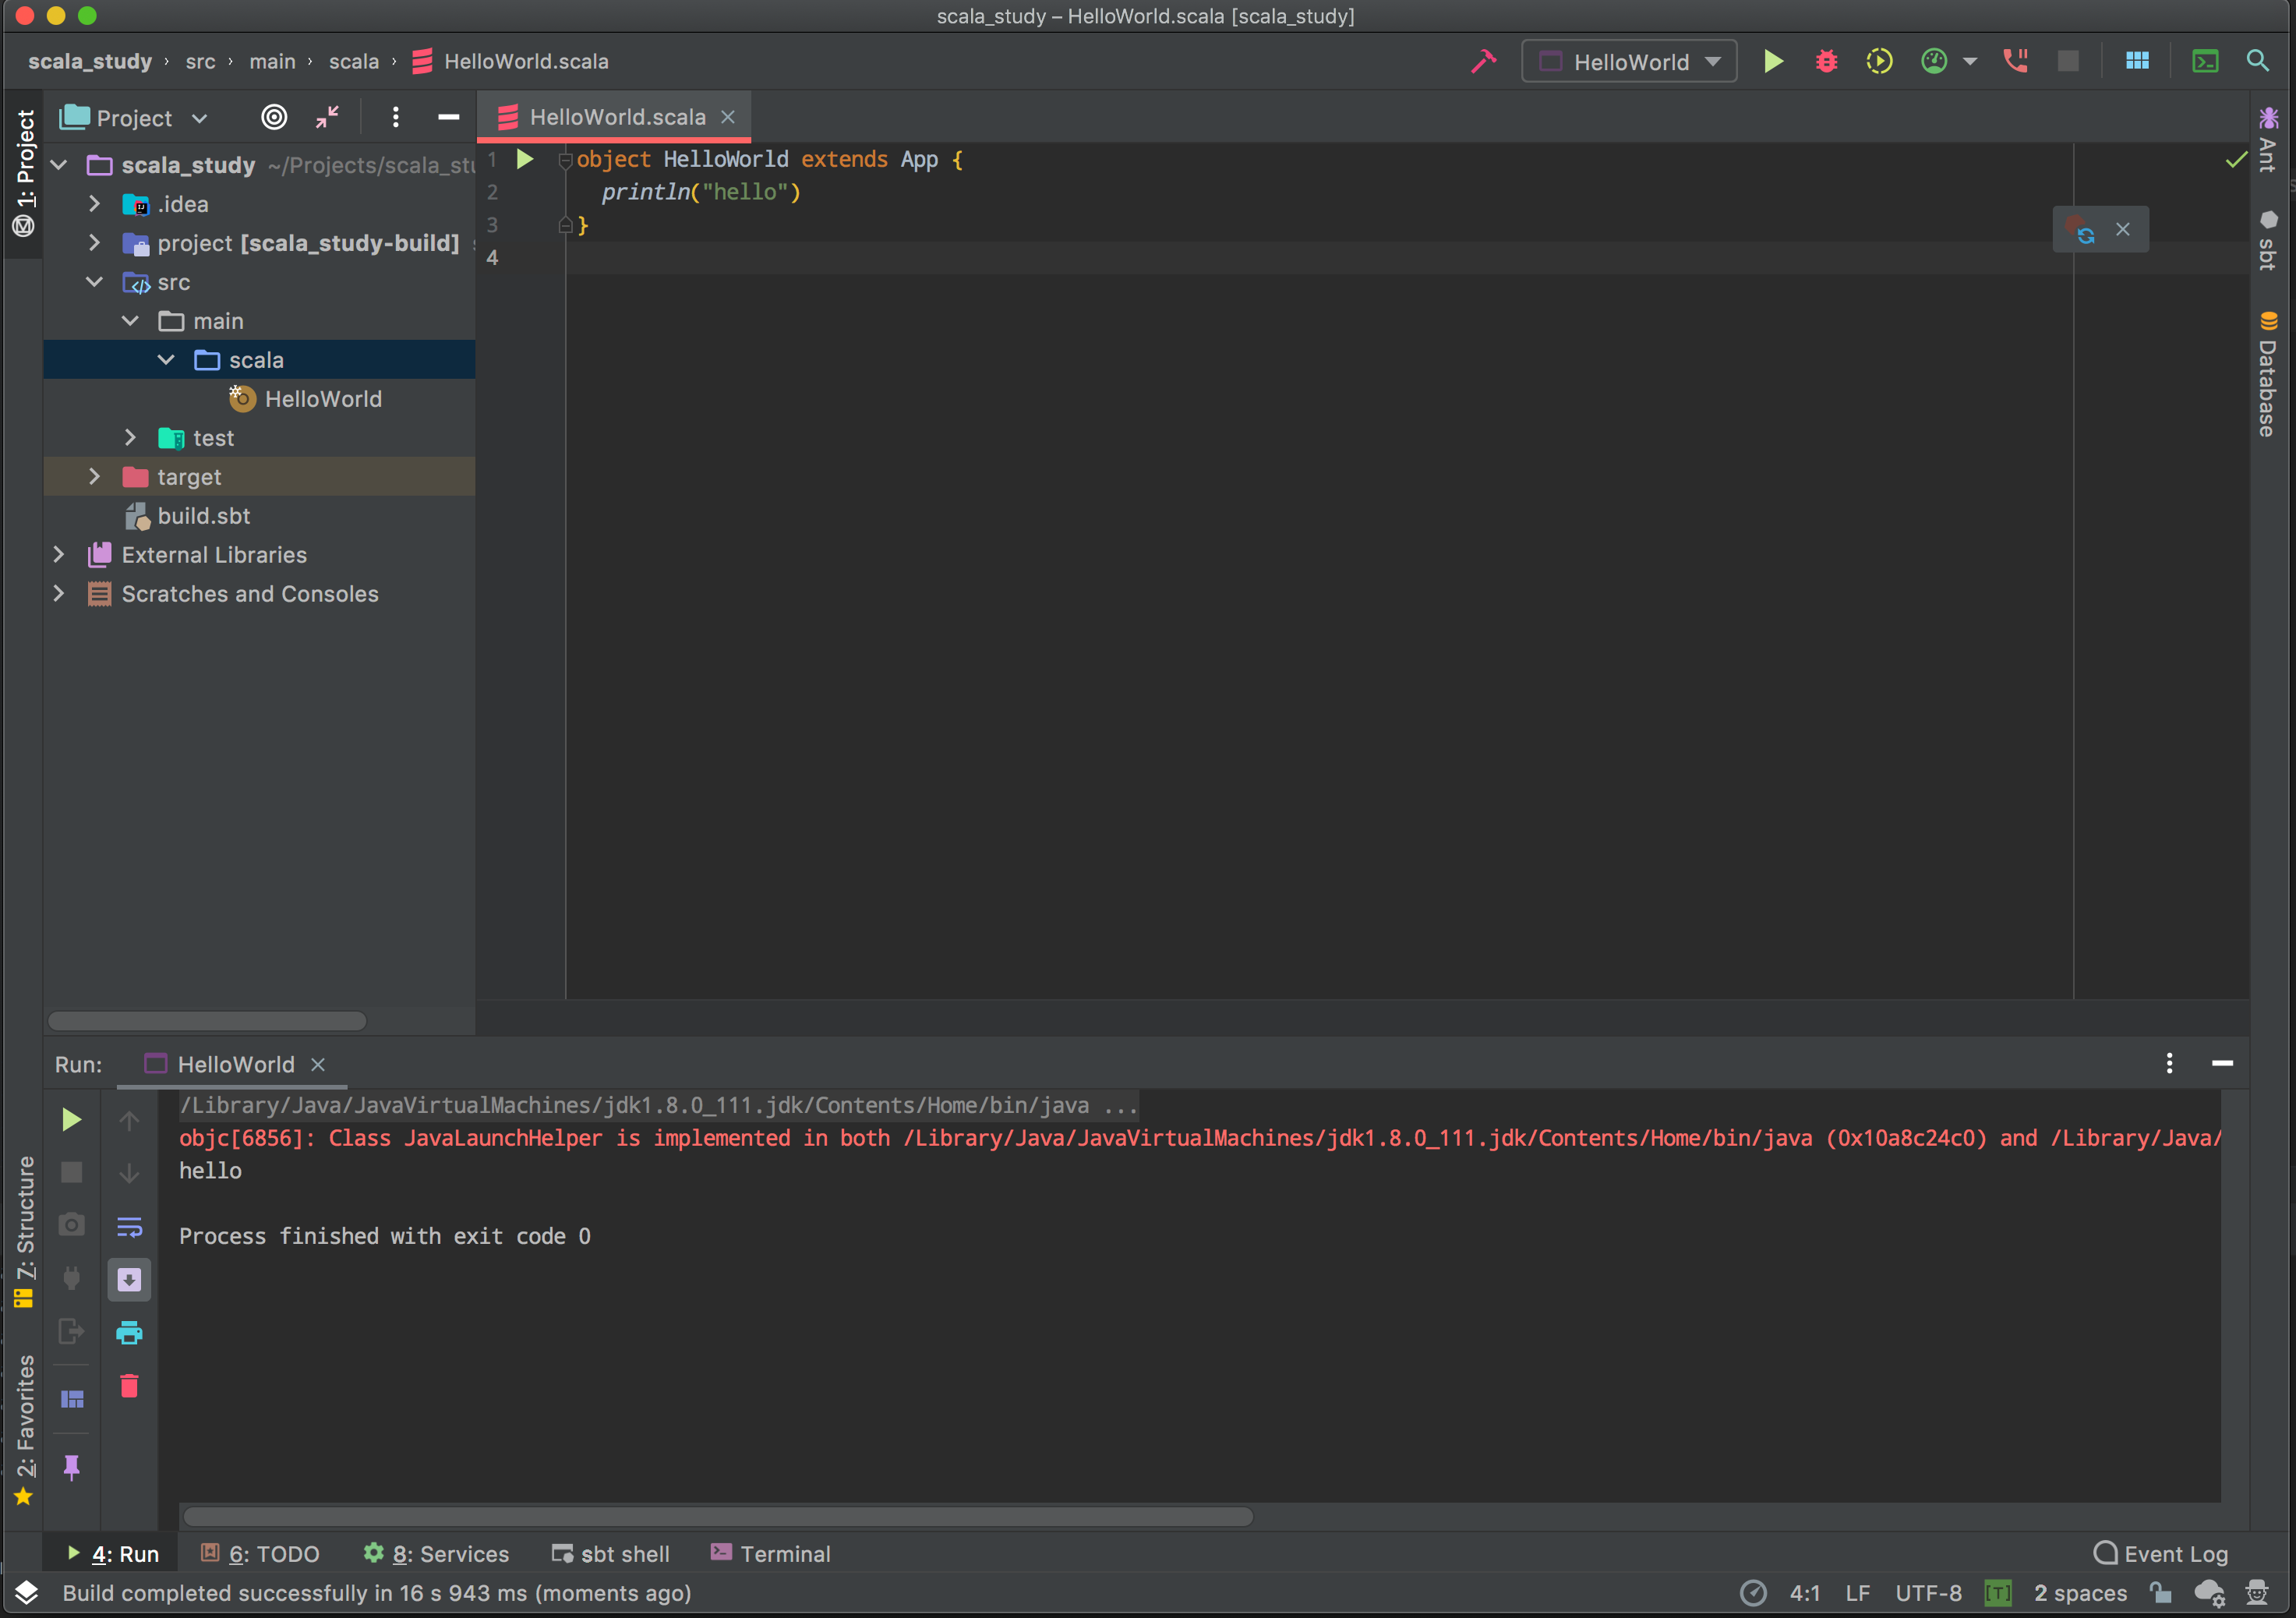Run HelloWorld from the gutter arrow
The image size is (2296, 1618).
(x=525, y=159)
